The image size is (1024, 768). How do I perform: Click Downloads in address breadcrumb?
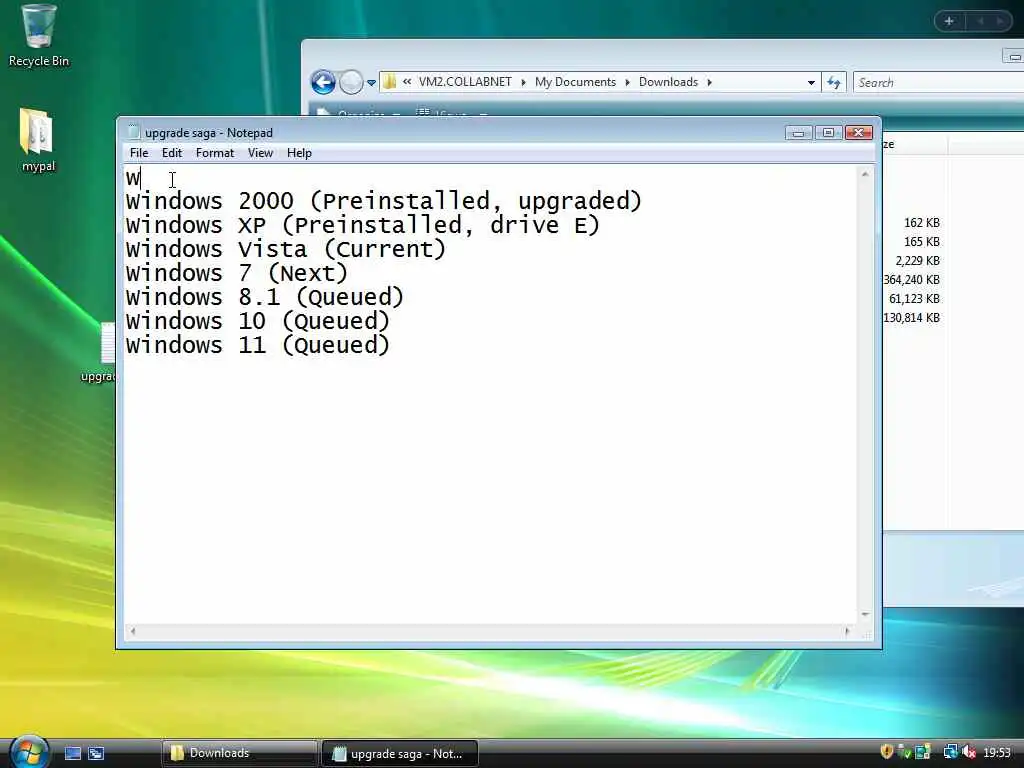tap(668, 82)
